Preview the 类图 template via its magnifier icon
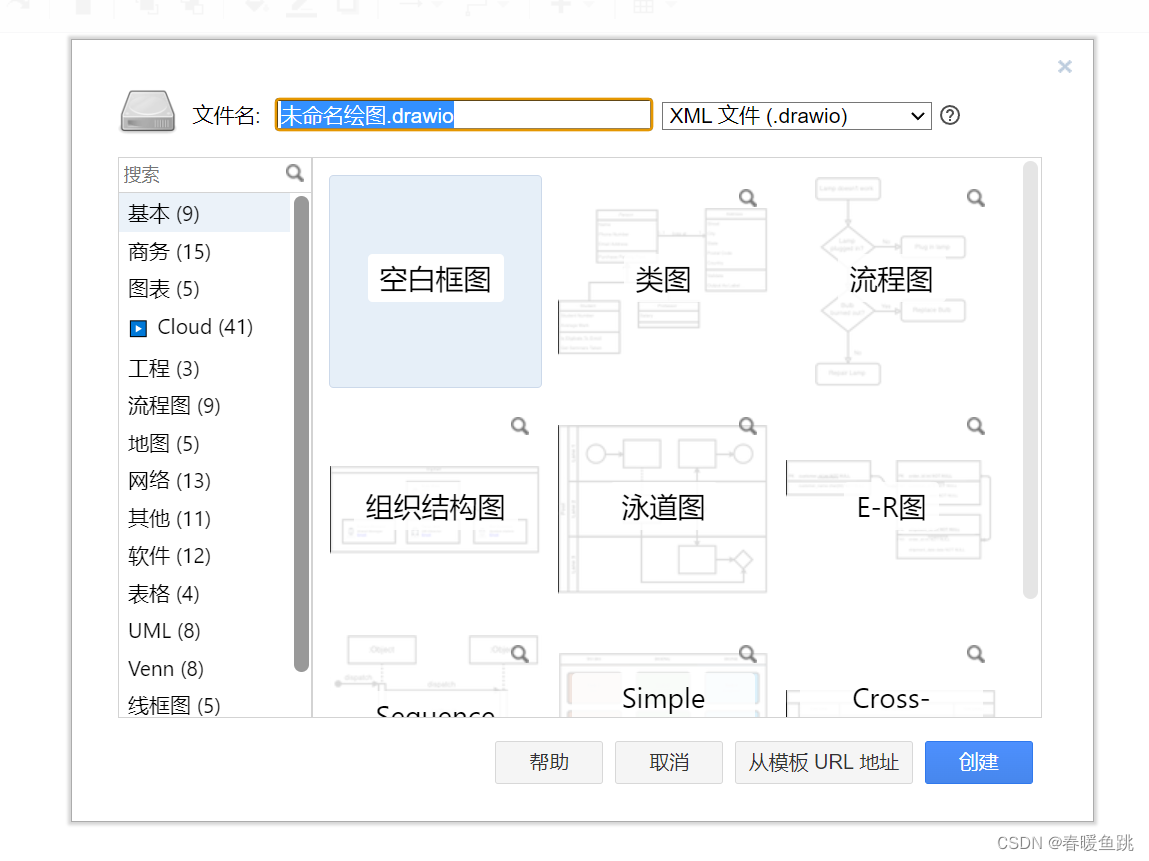 (747, 197)
